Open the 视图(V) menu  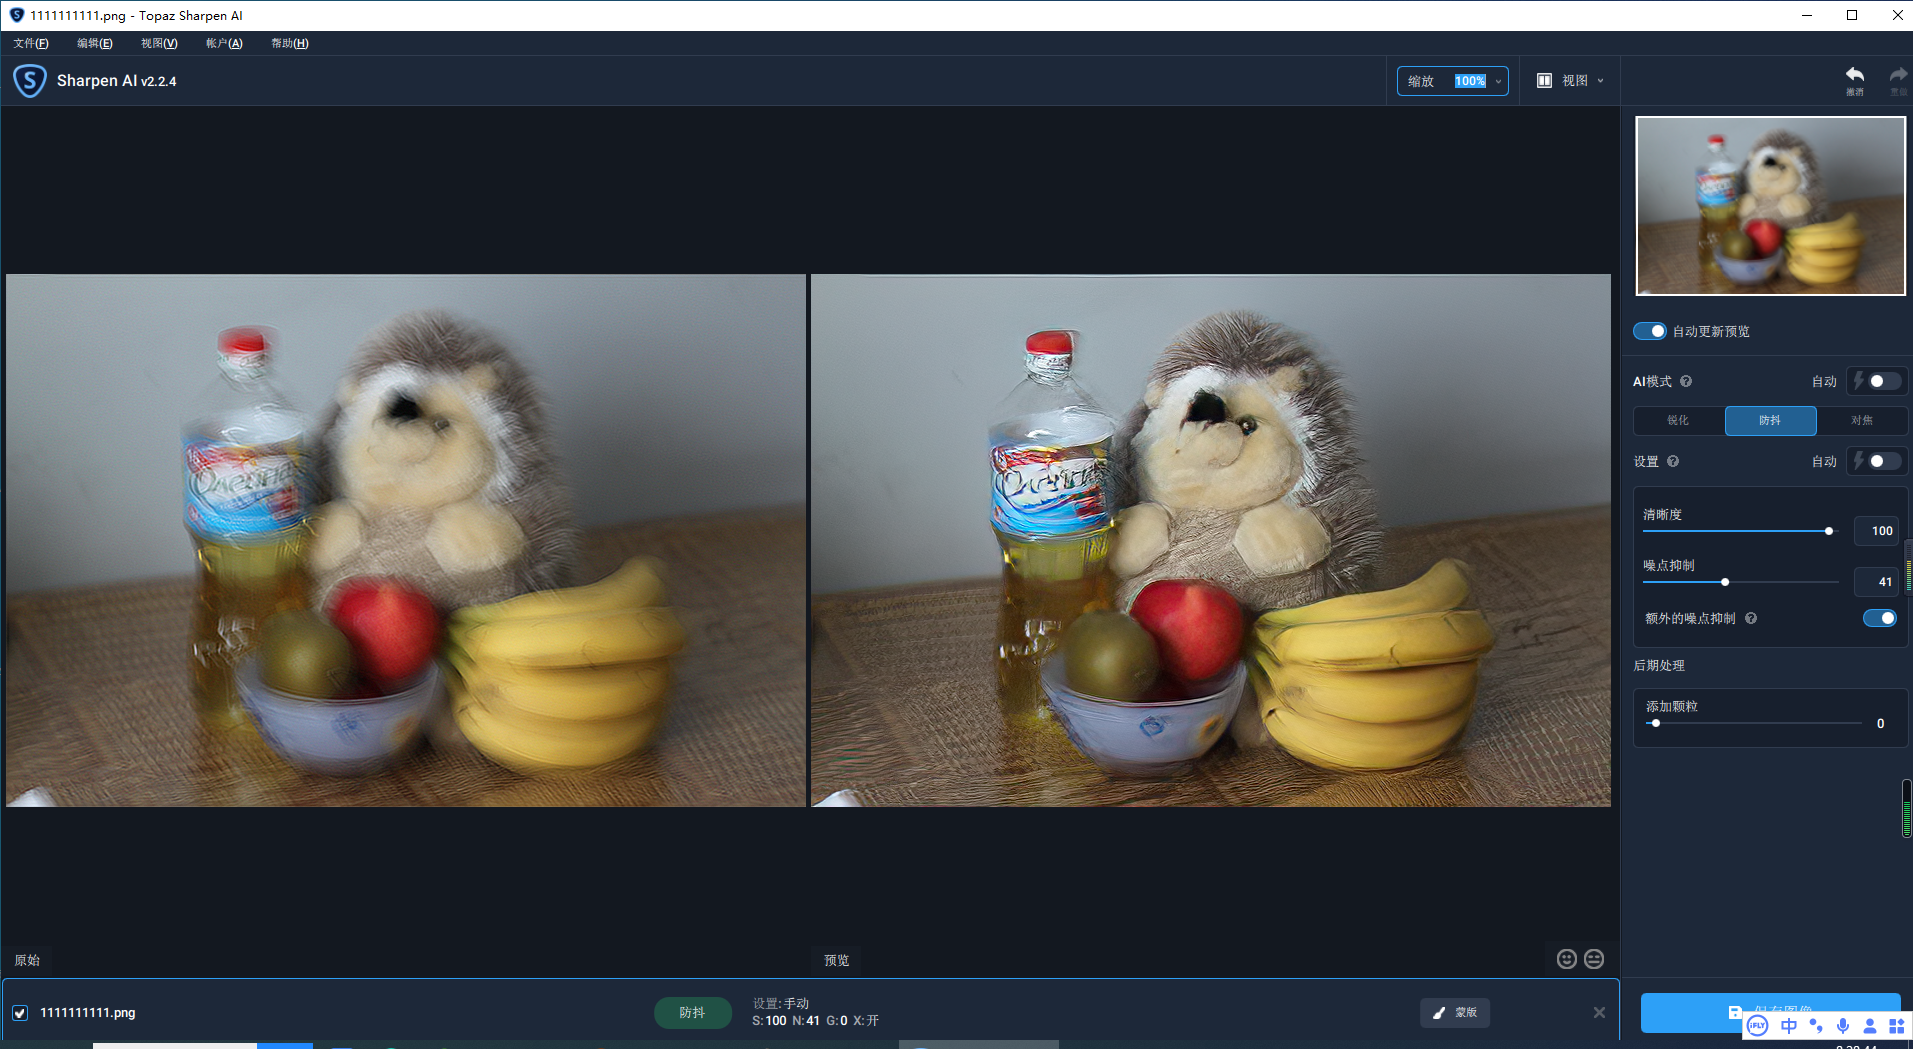pos(159,43)
